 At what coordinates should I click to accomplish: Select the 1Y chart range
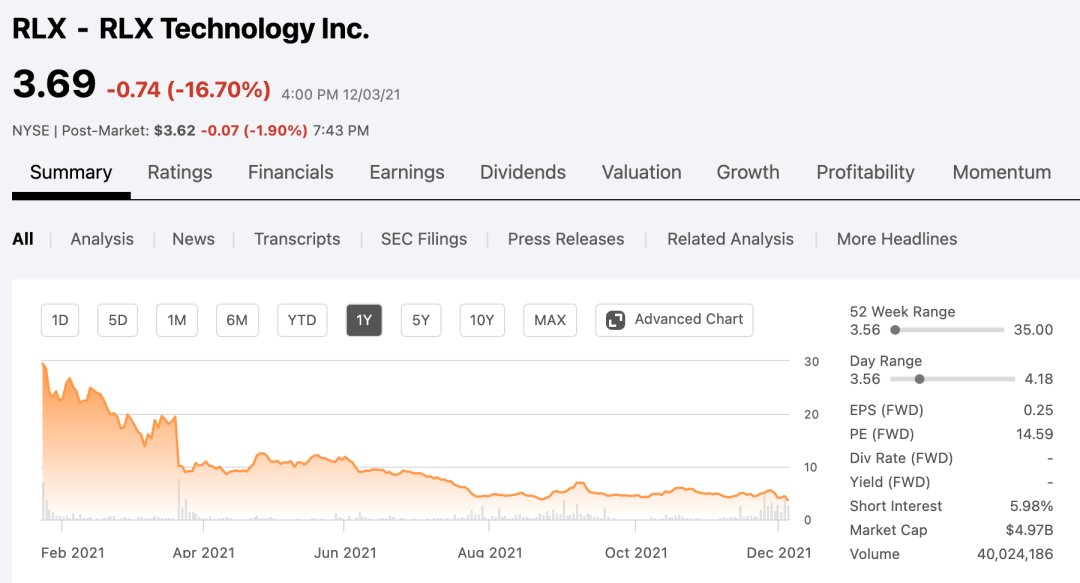tap(364, 320)
